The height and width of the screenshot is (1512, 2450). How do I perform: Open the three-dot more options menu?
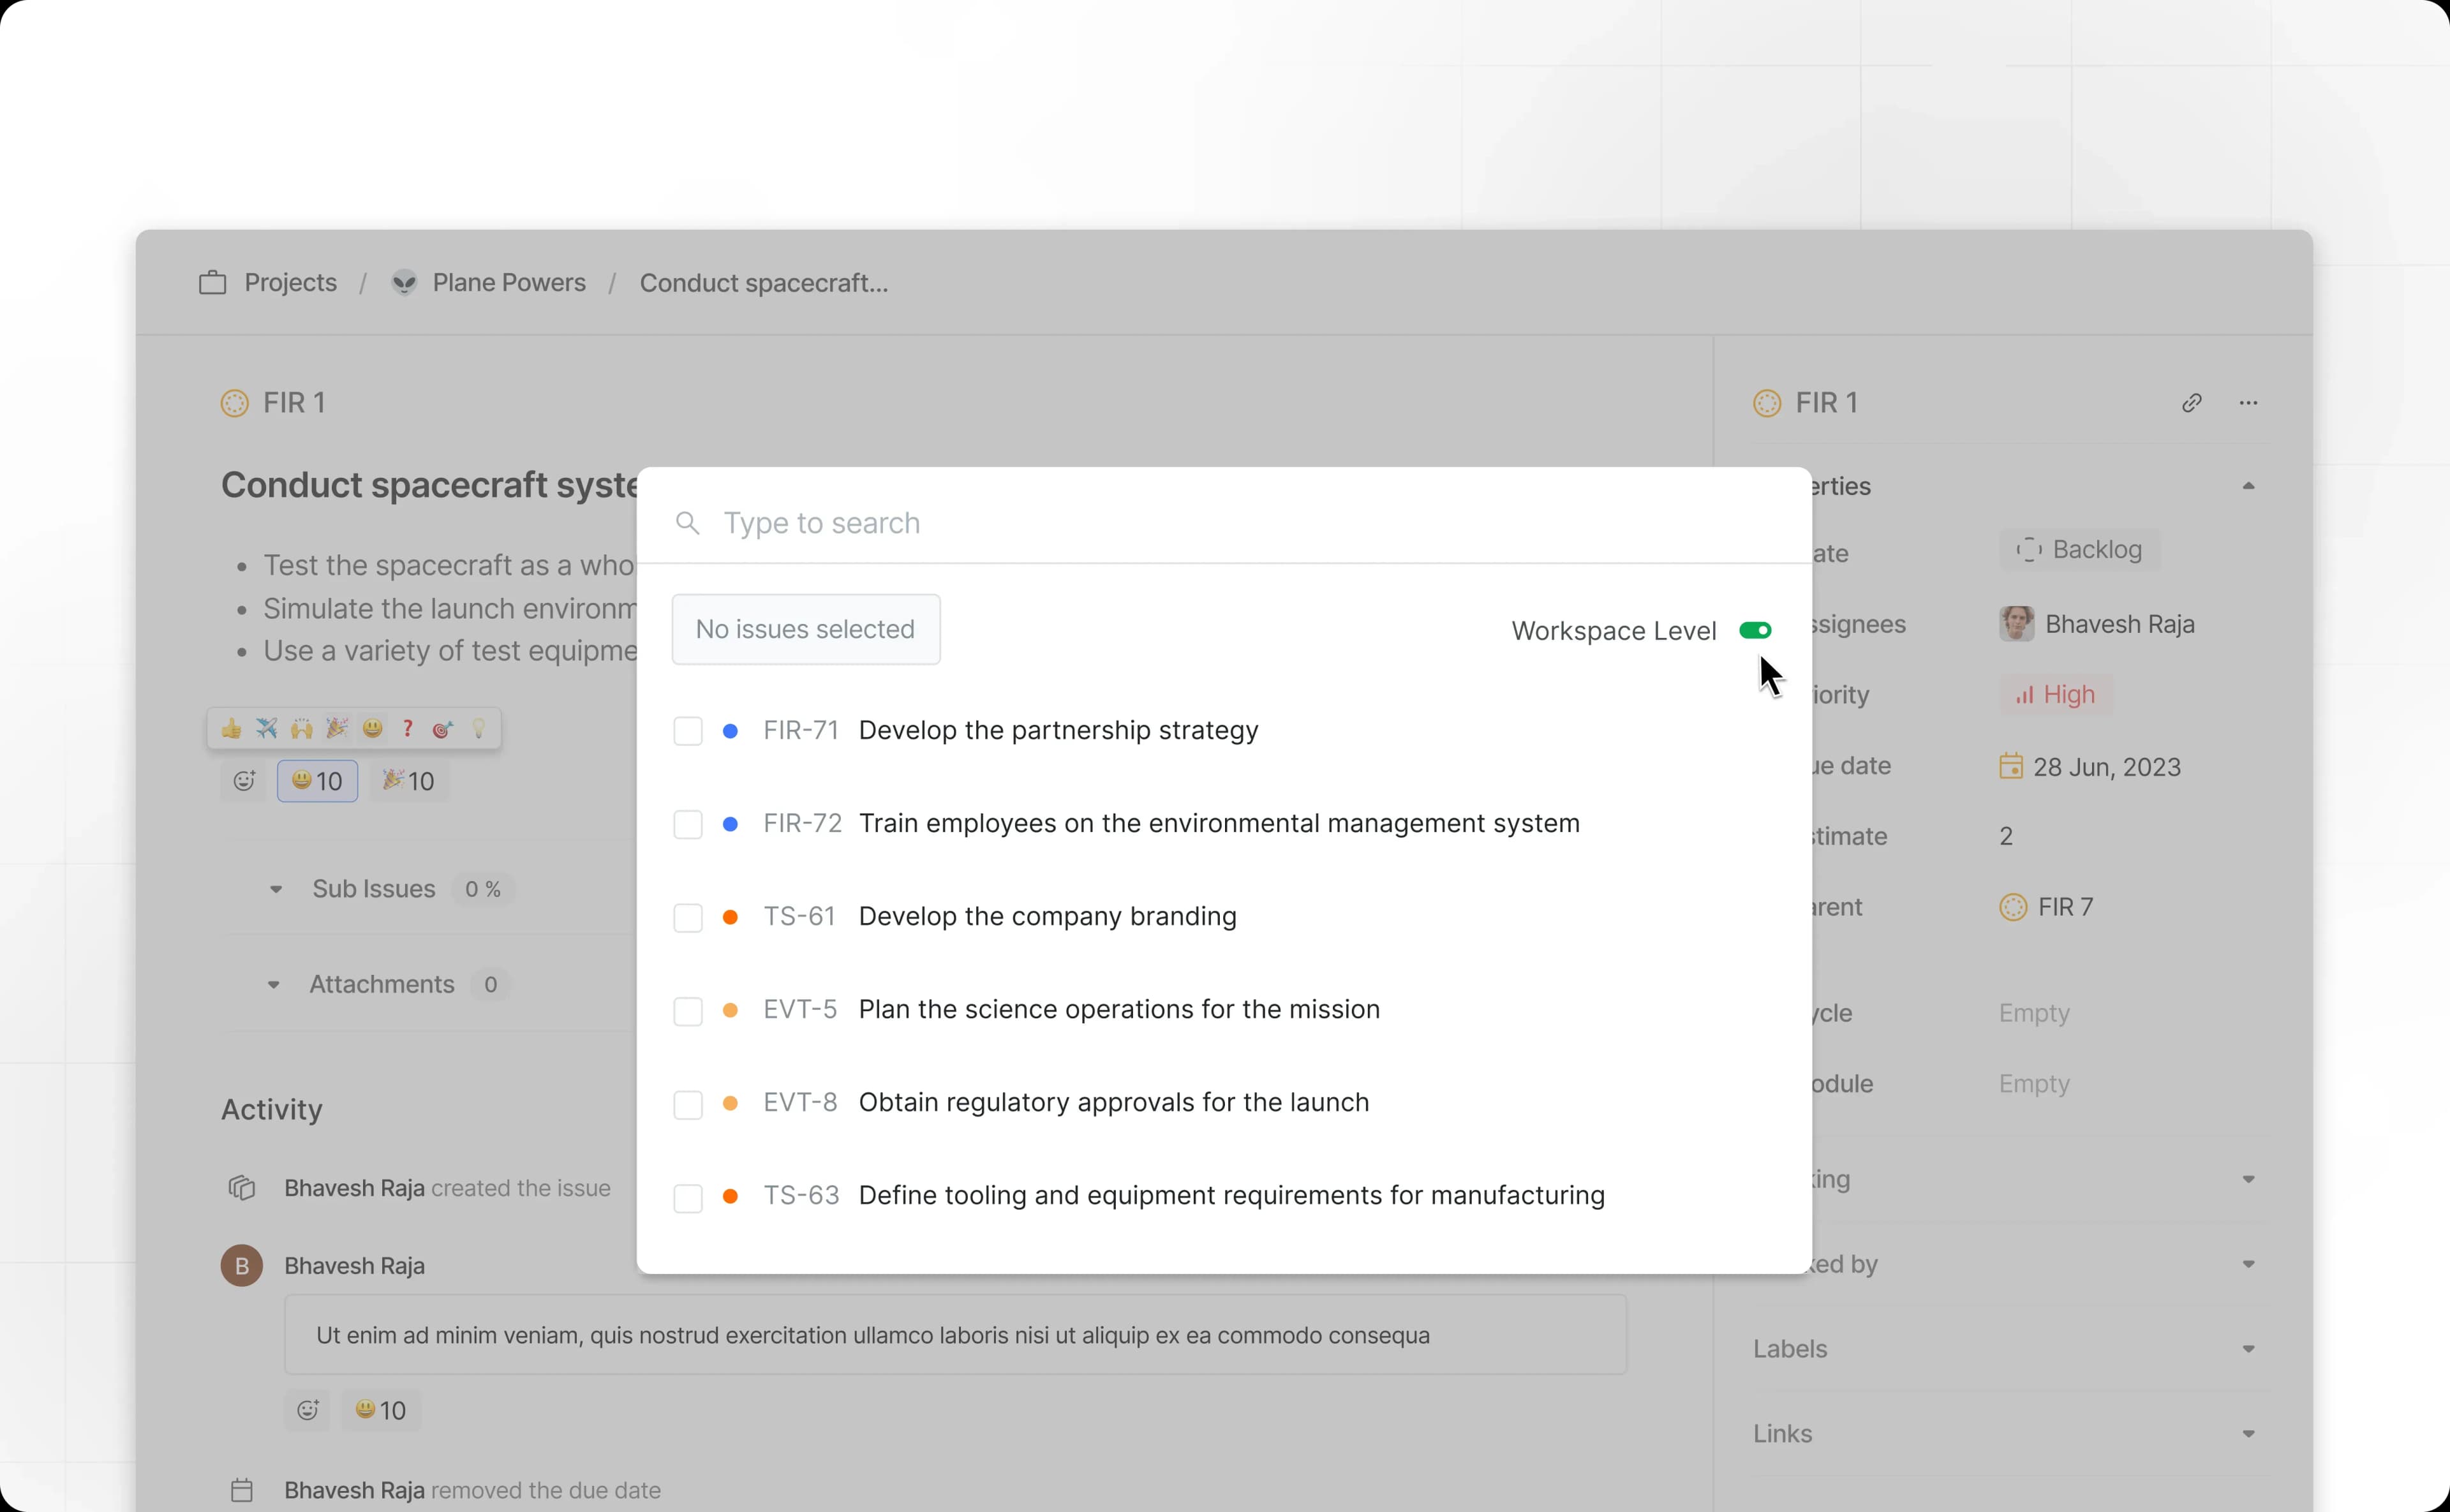click(x=2248, y=403)
